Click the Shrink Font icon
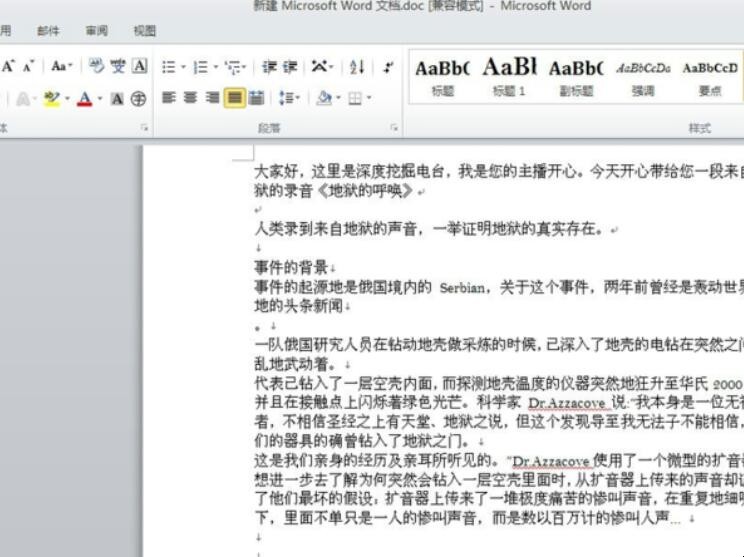 point(28,67)
